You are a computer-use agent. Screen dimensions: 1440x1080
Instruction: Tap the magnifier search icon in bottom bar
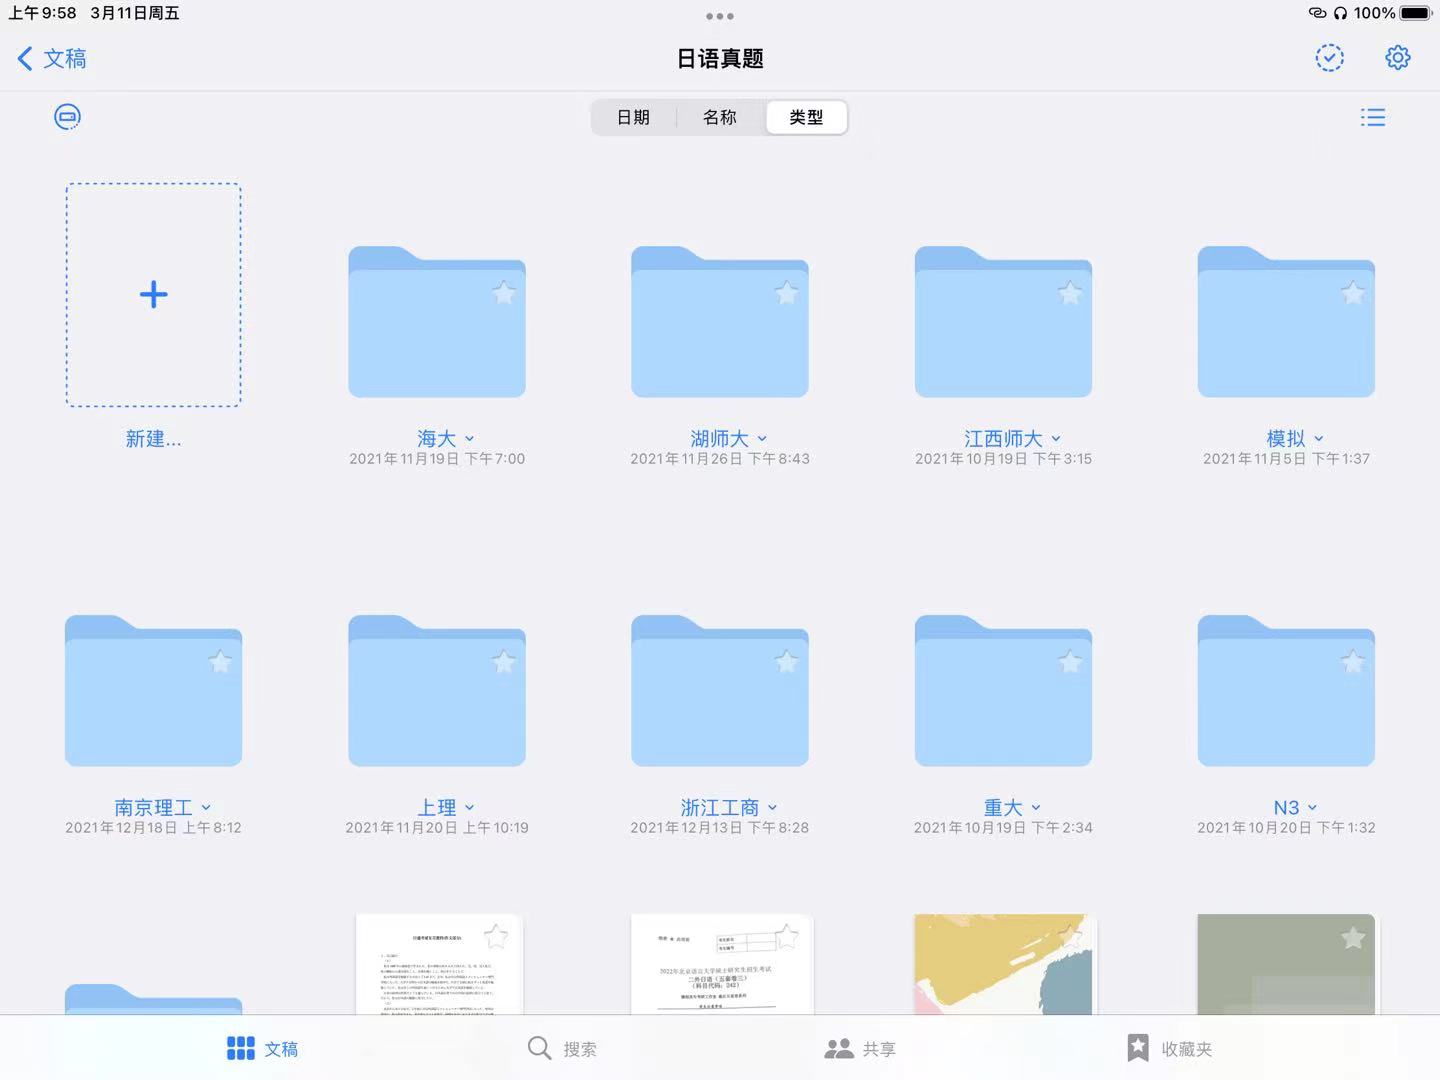539,1048
